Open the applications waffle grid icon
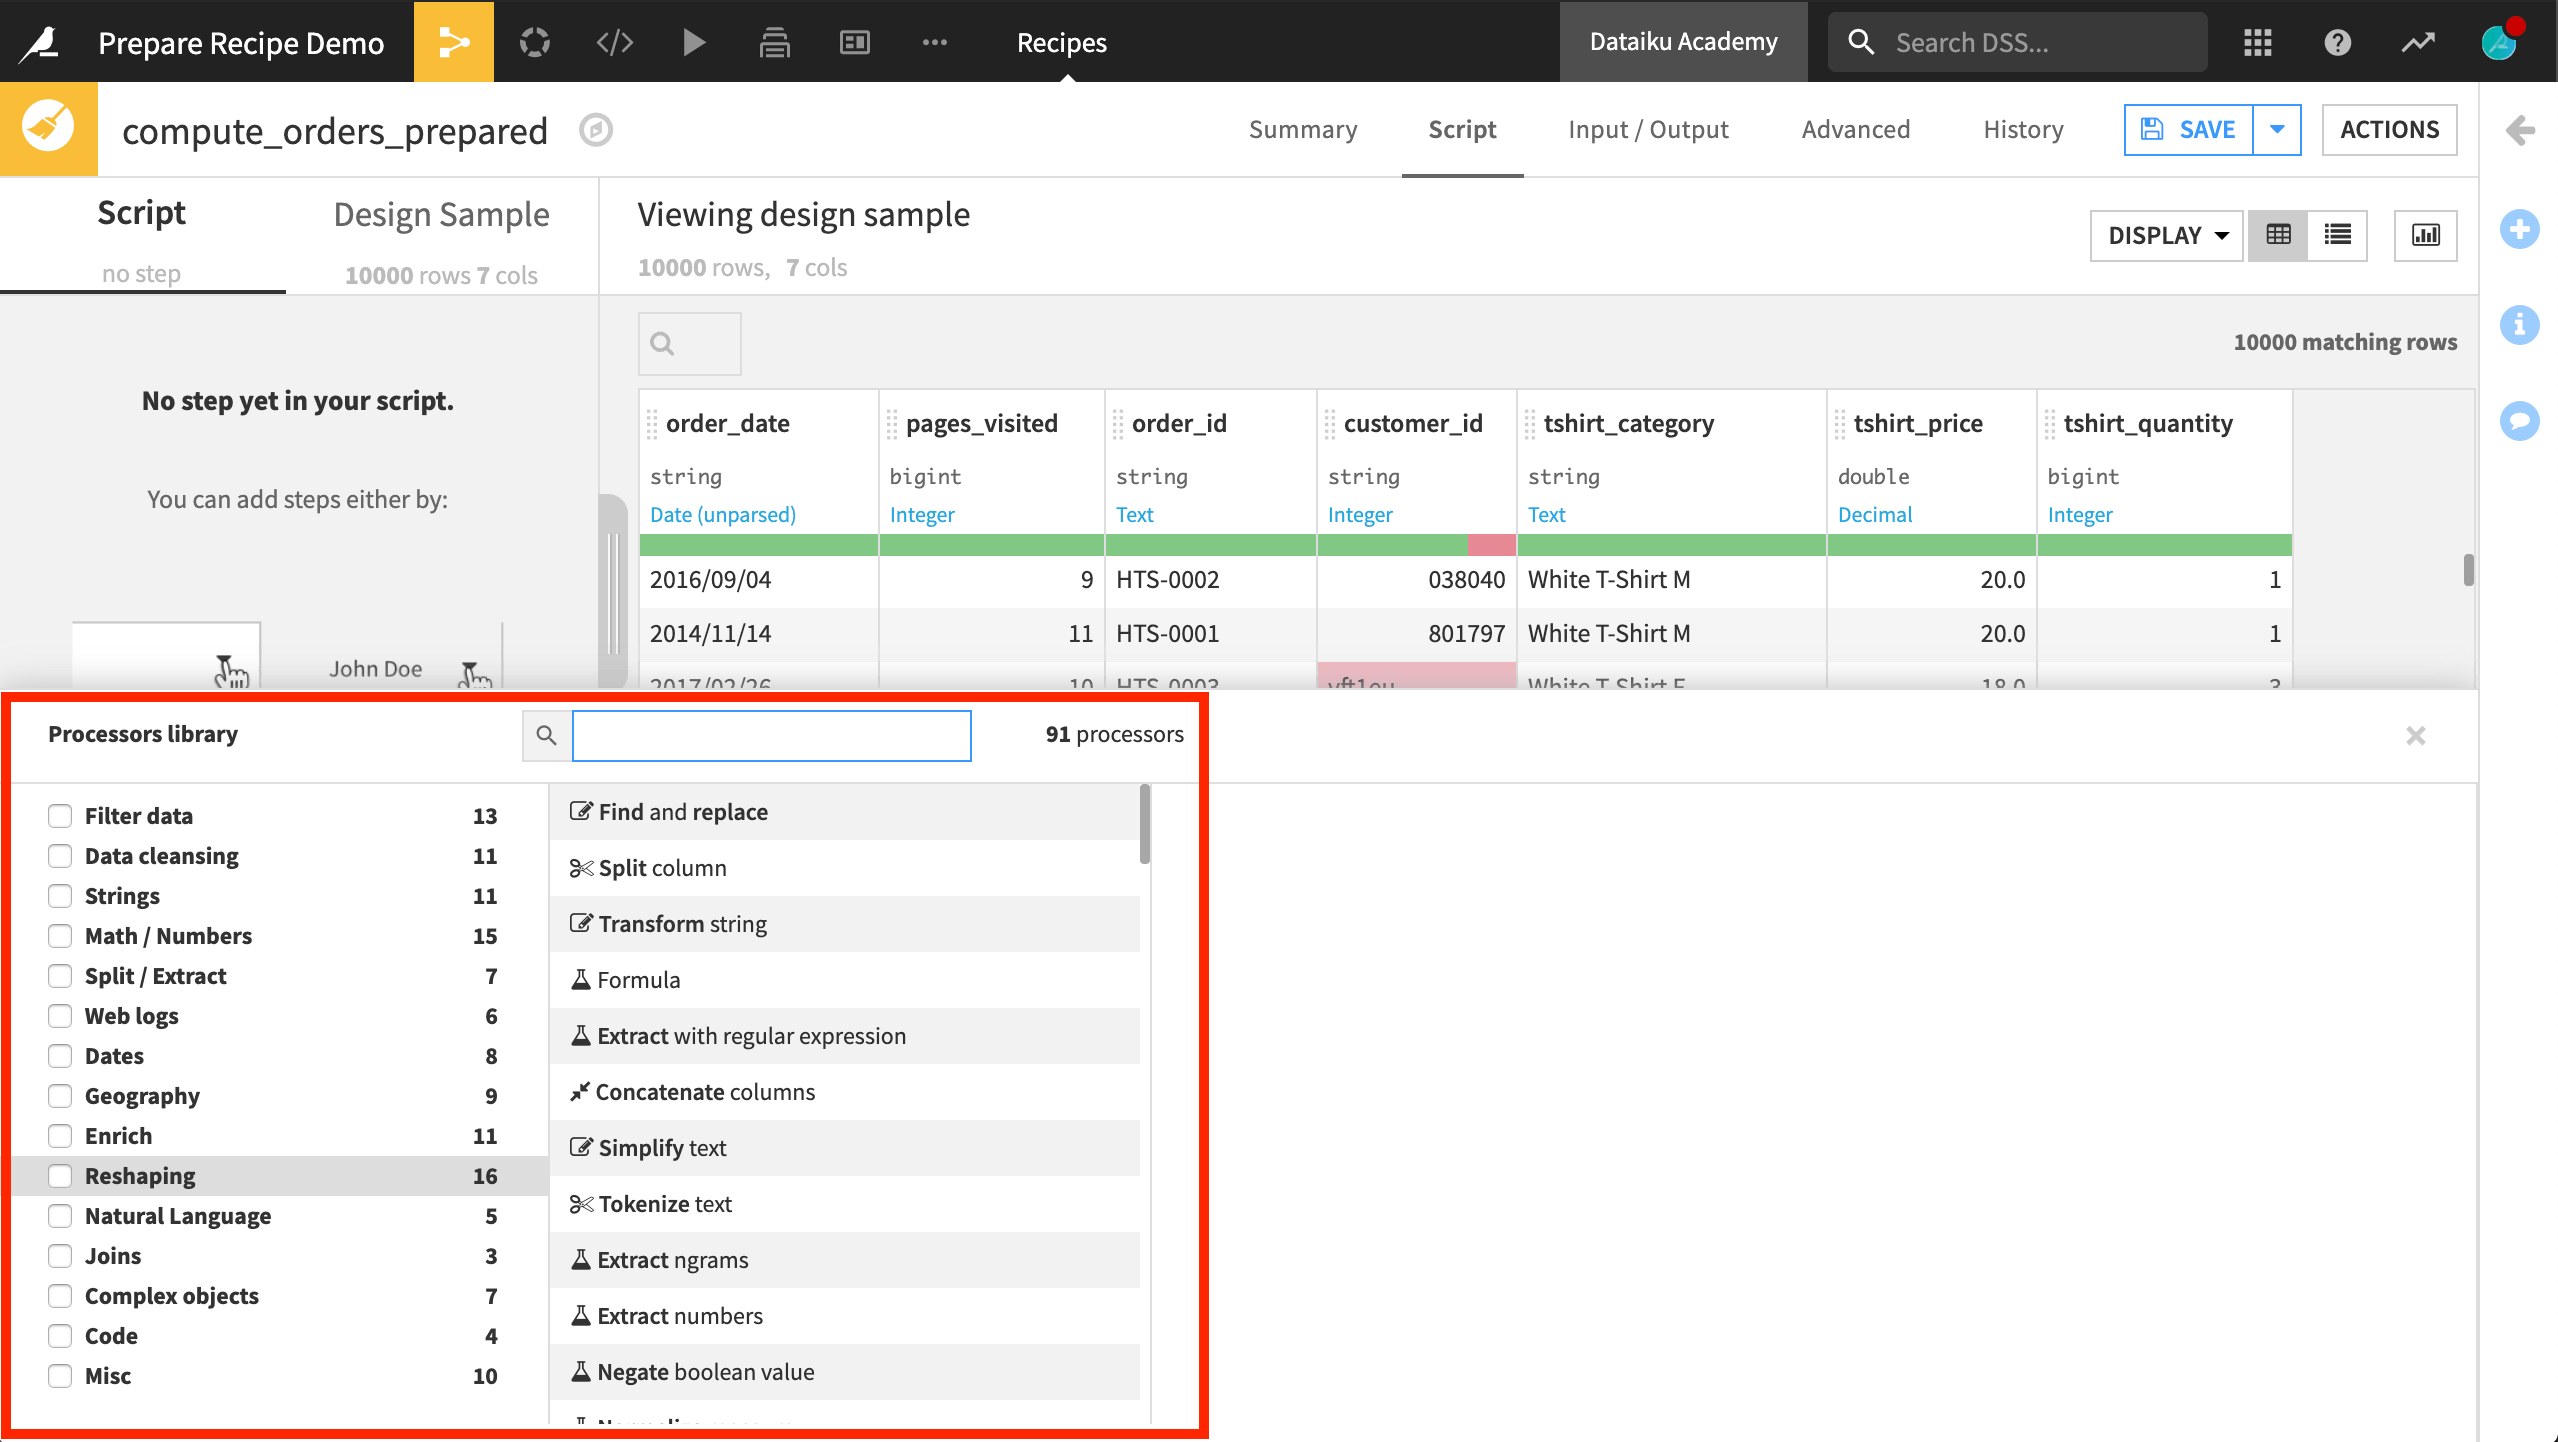 [x=2259, y=42]
